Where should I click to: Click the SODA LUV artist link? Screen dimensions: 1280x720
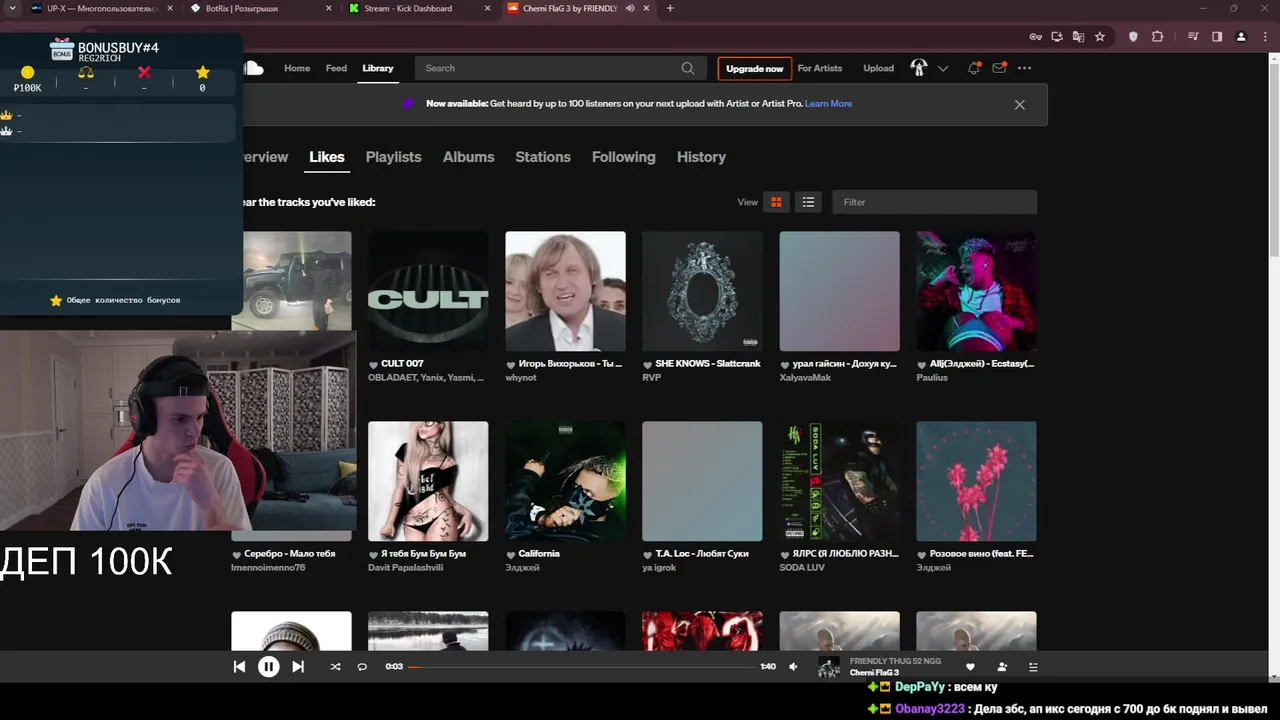coord(802,568)
